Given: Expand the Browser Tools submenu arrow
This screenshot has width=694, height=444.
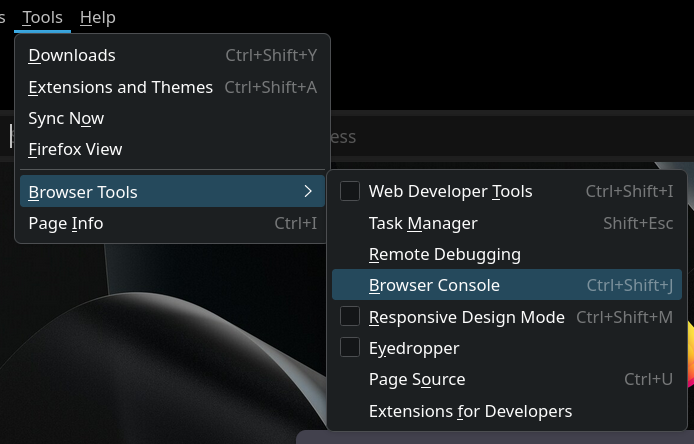Looking at the screenshot, I should [308, 191].
